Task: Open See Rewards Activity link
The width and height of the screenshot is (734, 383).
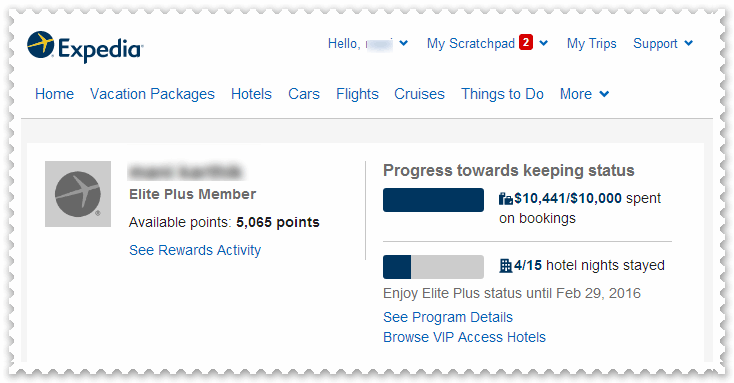Action: (x=195, y=250)
